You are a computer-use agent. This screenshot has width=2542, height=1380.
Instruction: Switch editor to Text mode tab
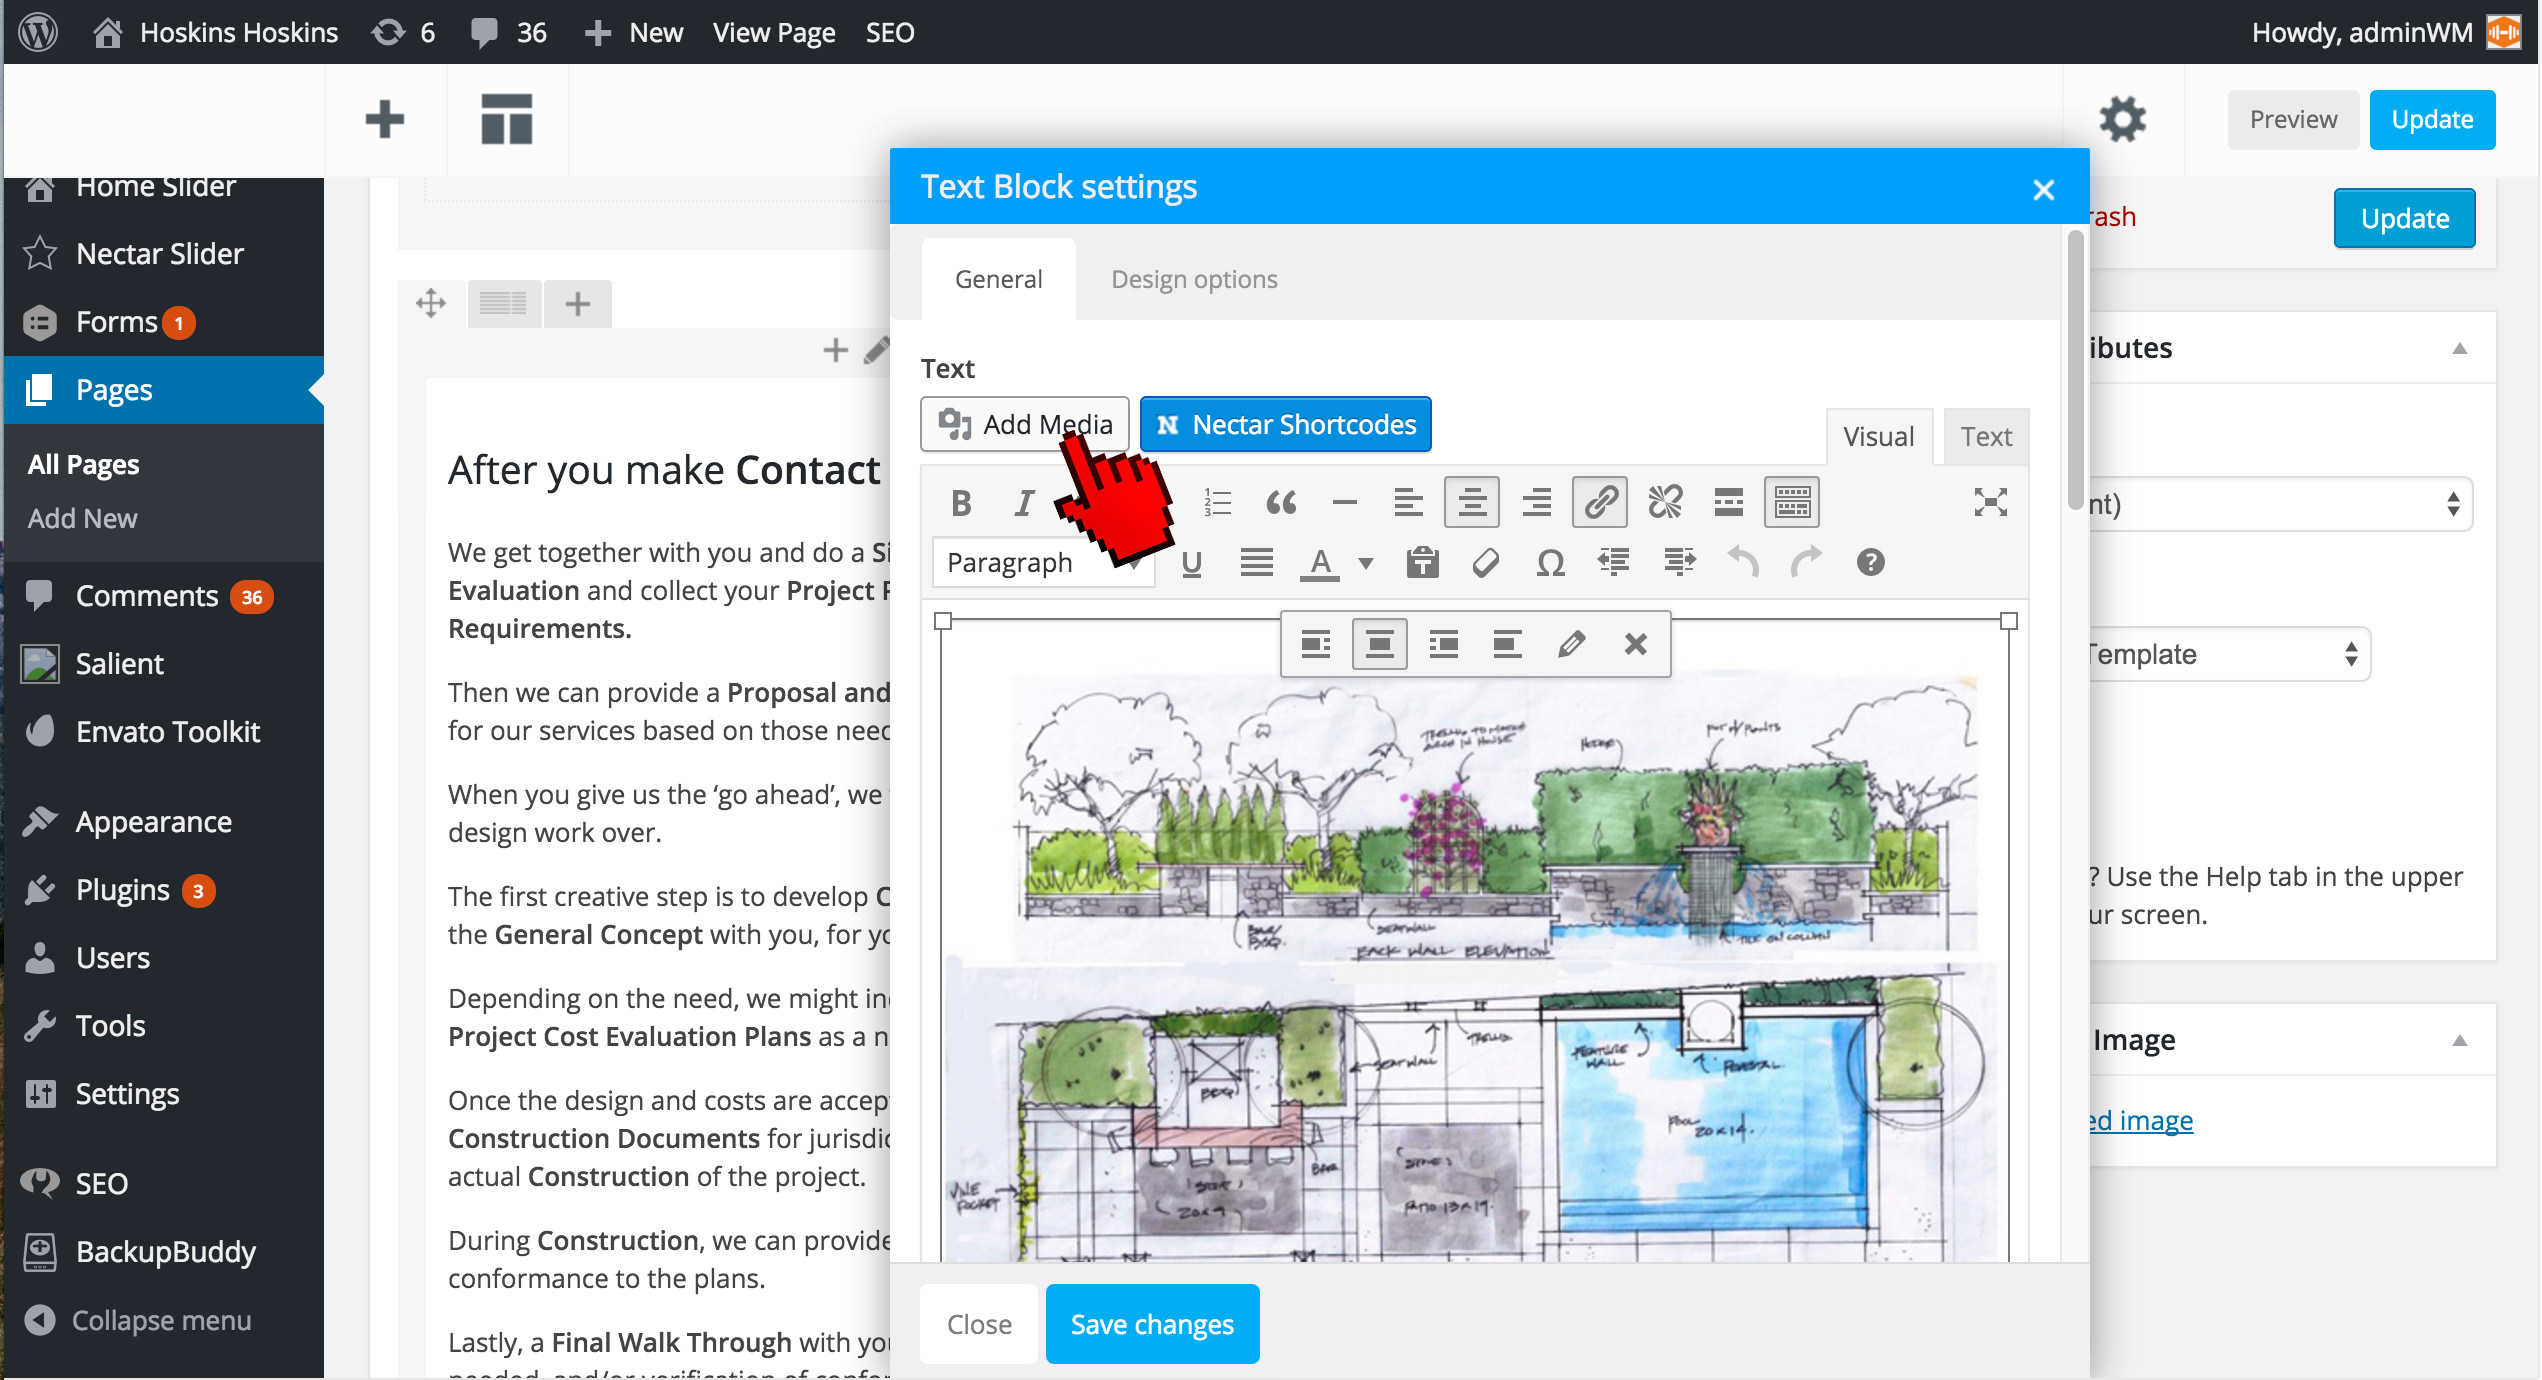pyautogui.click(x=1986, y=437)
